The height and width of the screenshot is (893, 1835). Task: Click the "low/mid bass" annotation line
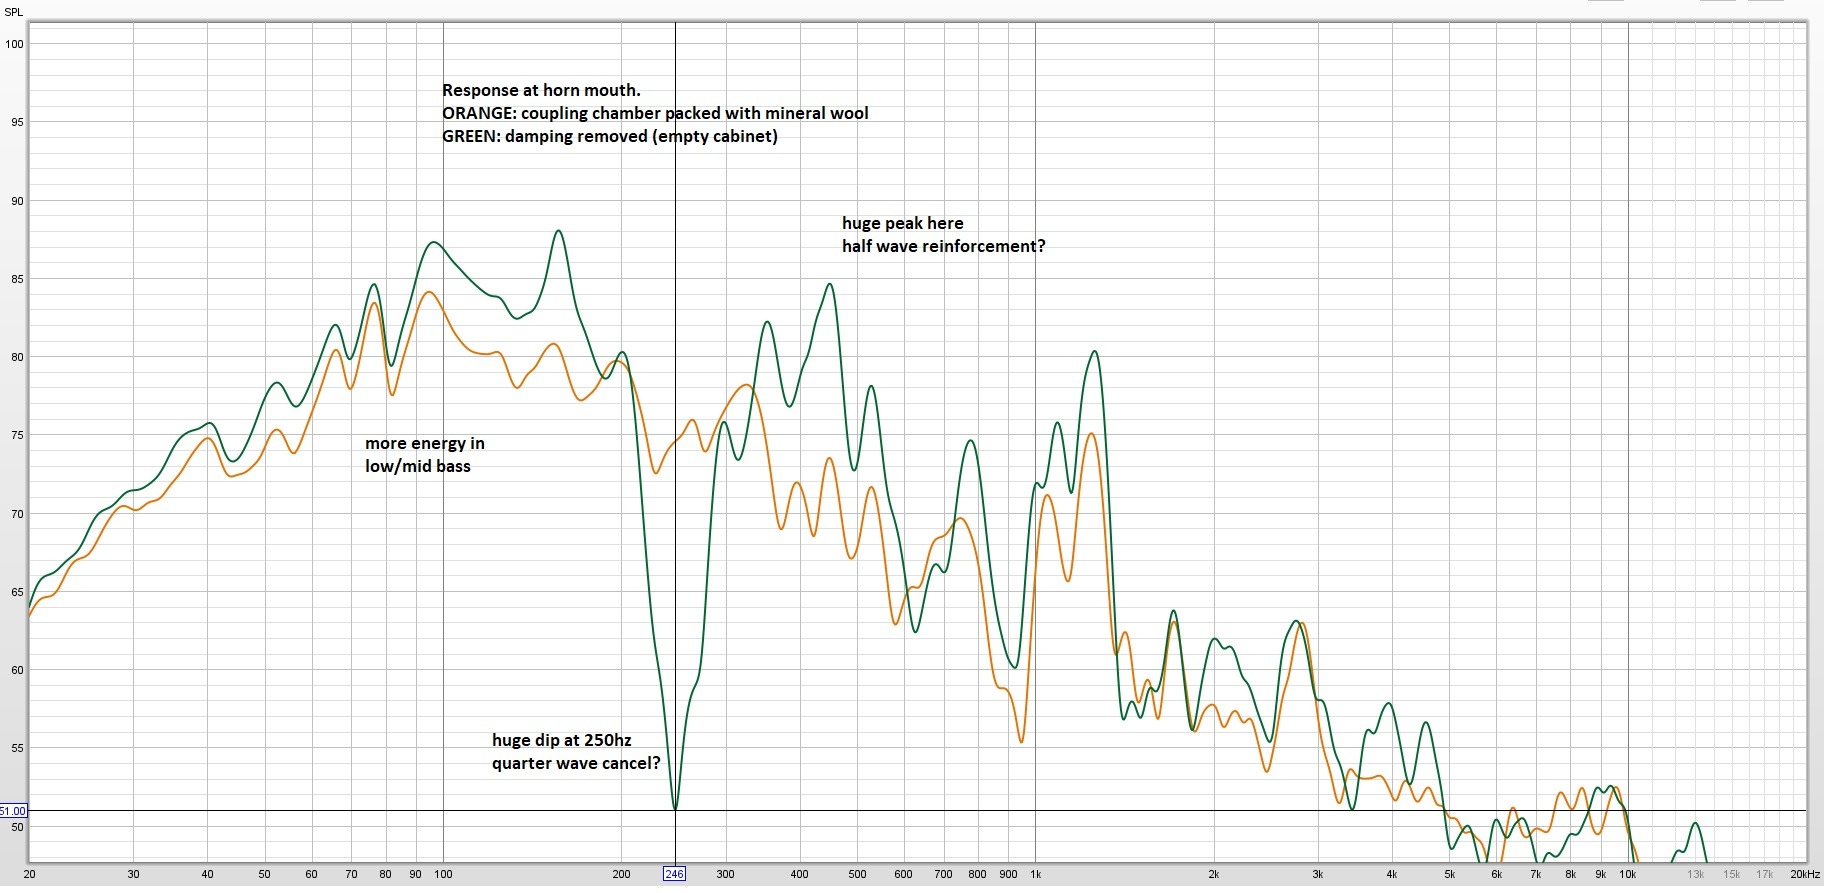pos(418,466)
